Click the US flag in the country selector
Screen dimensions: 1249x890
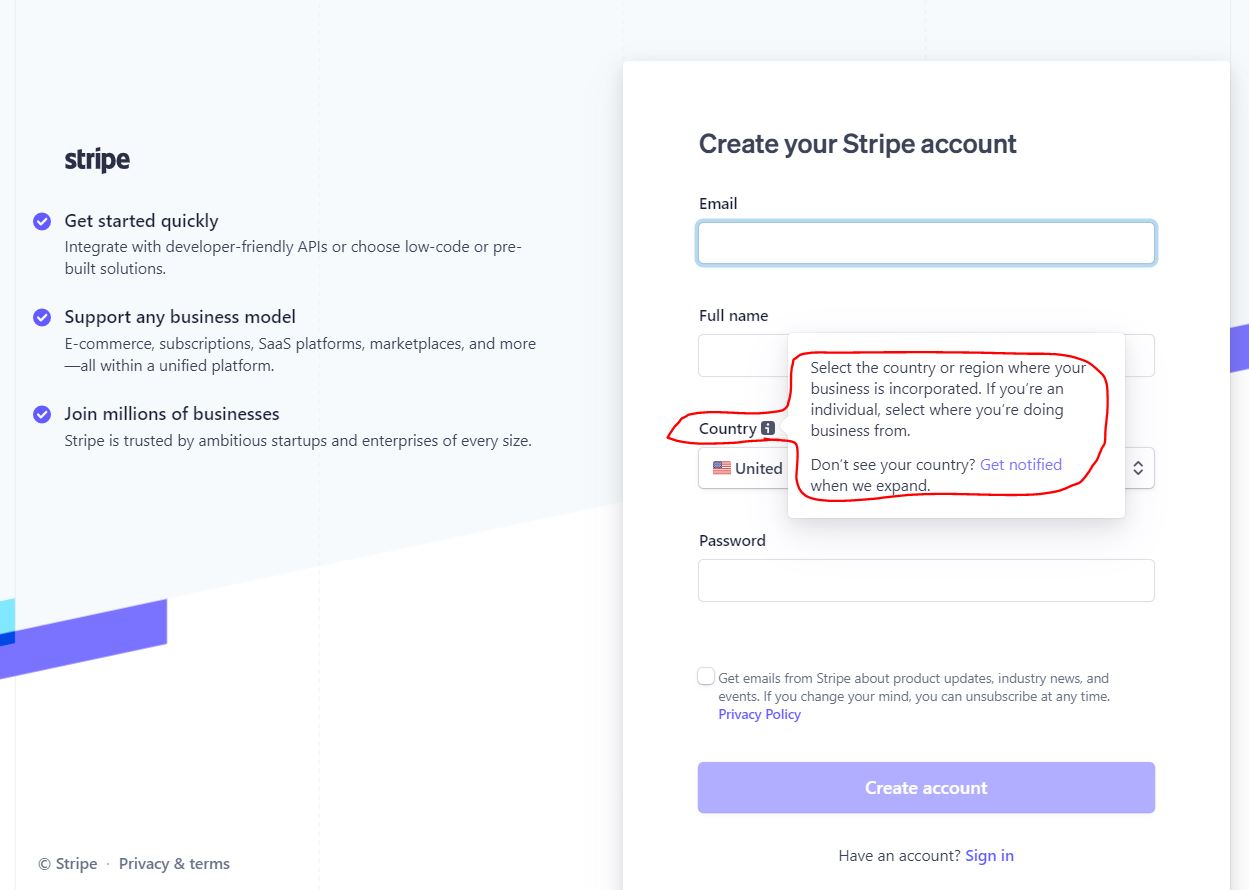pyautogui.click(x=722, y=468)
